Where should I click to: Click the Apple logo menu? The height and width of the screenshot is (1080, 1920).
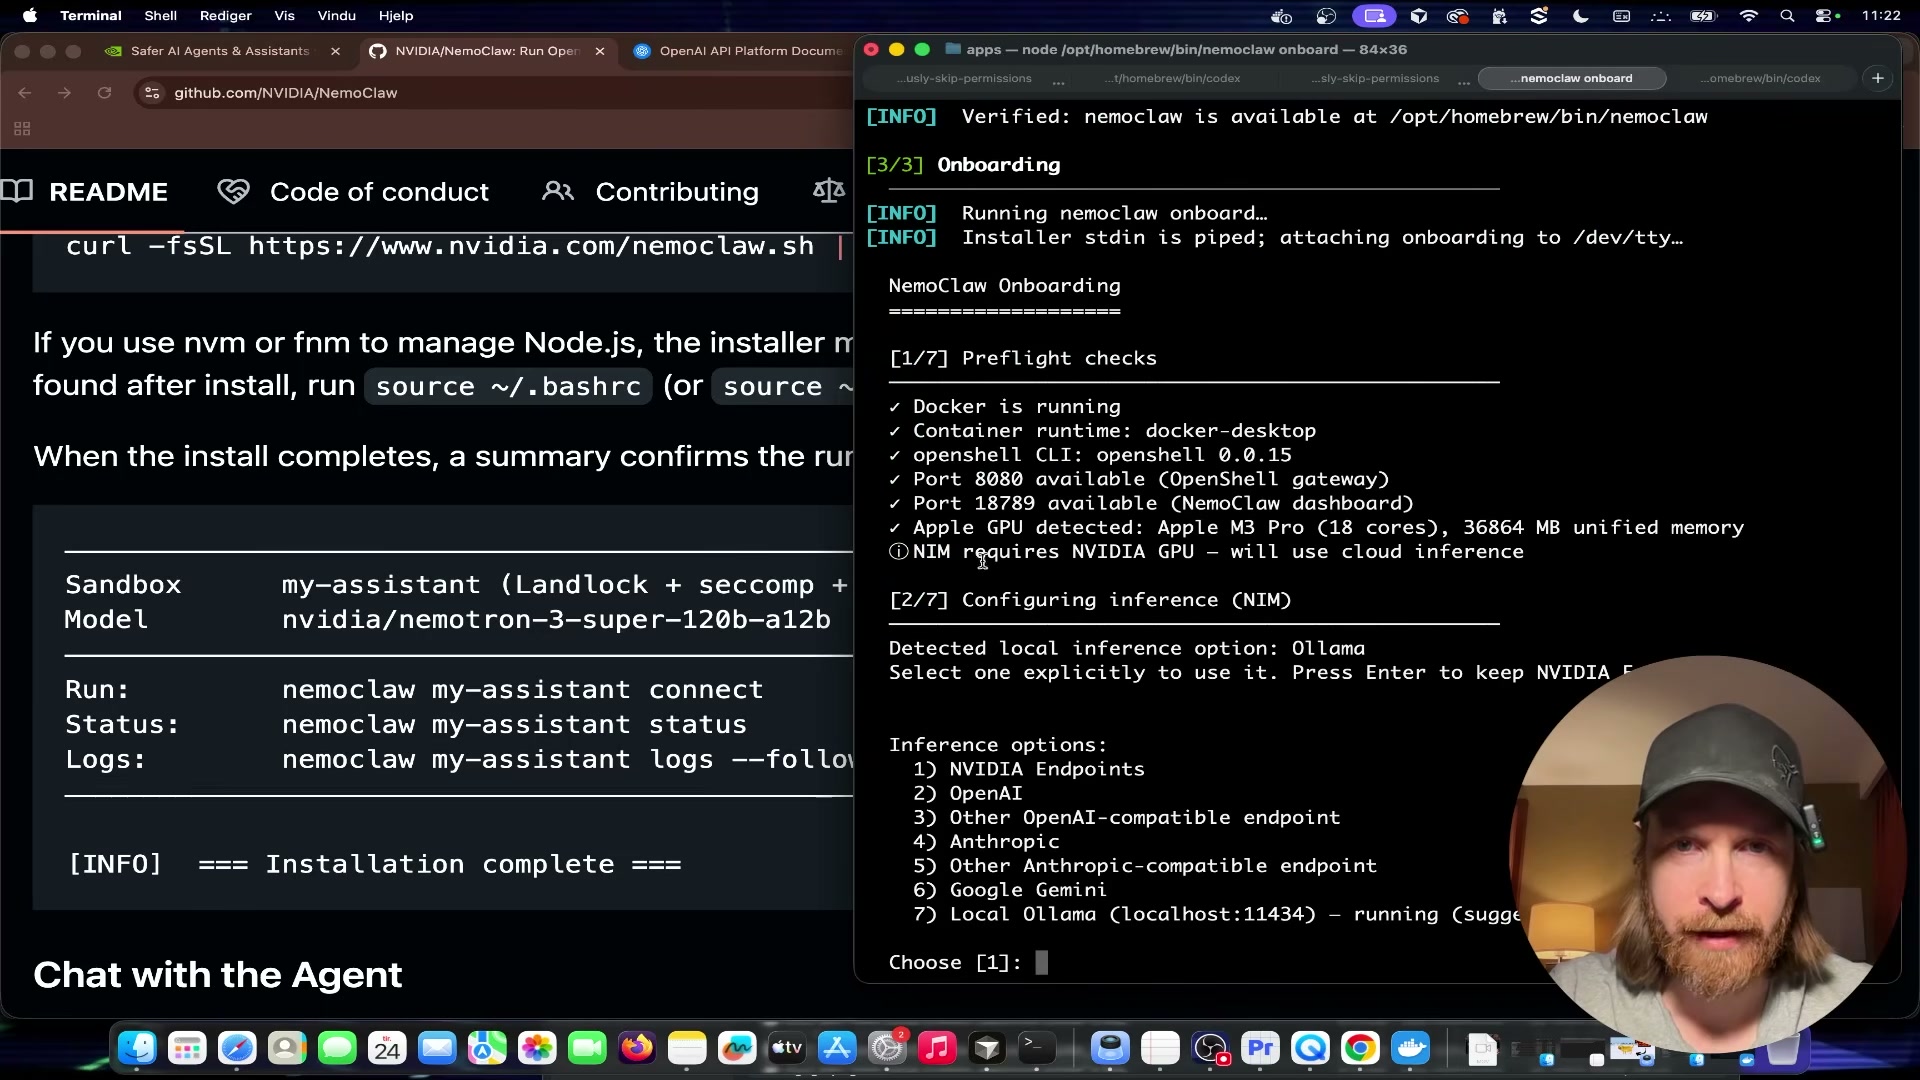(x=30, y=15)
